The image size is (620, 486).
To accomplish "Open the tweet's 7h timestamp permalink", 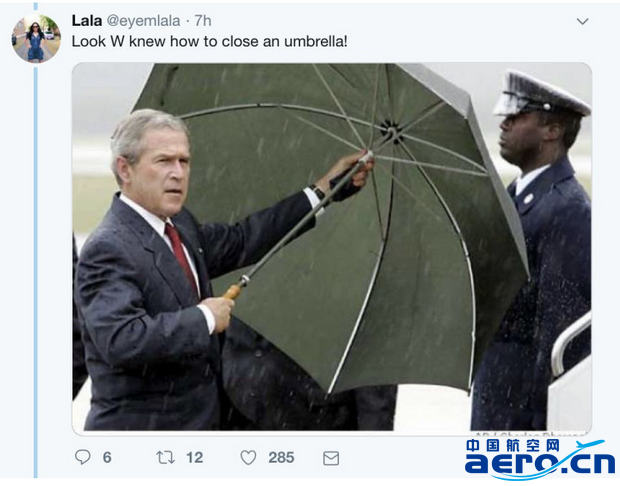I will tap(203, 21).
